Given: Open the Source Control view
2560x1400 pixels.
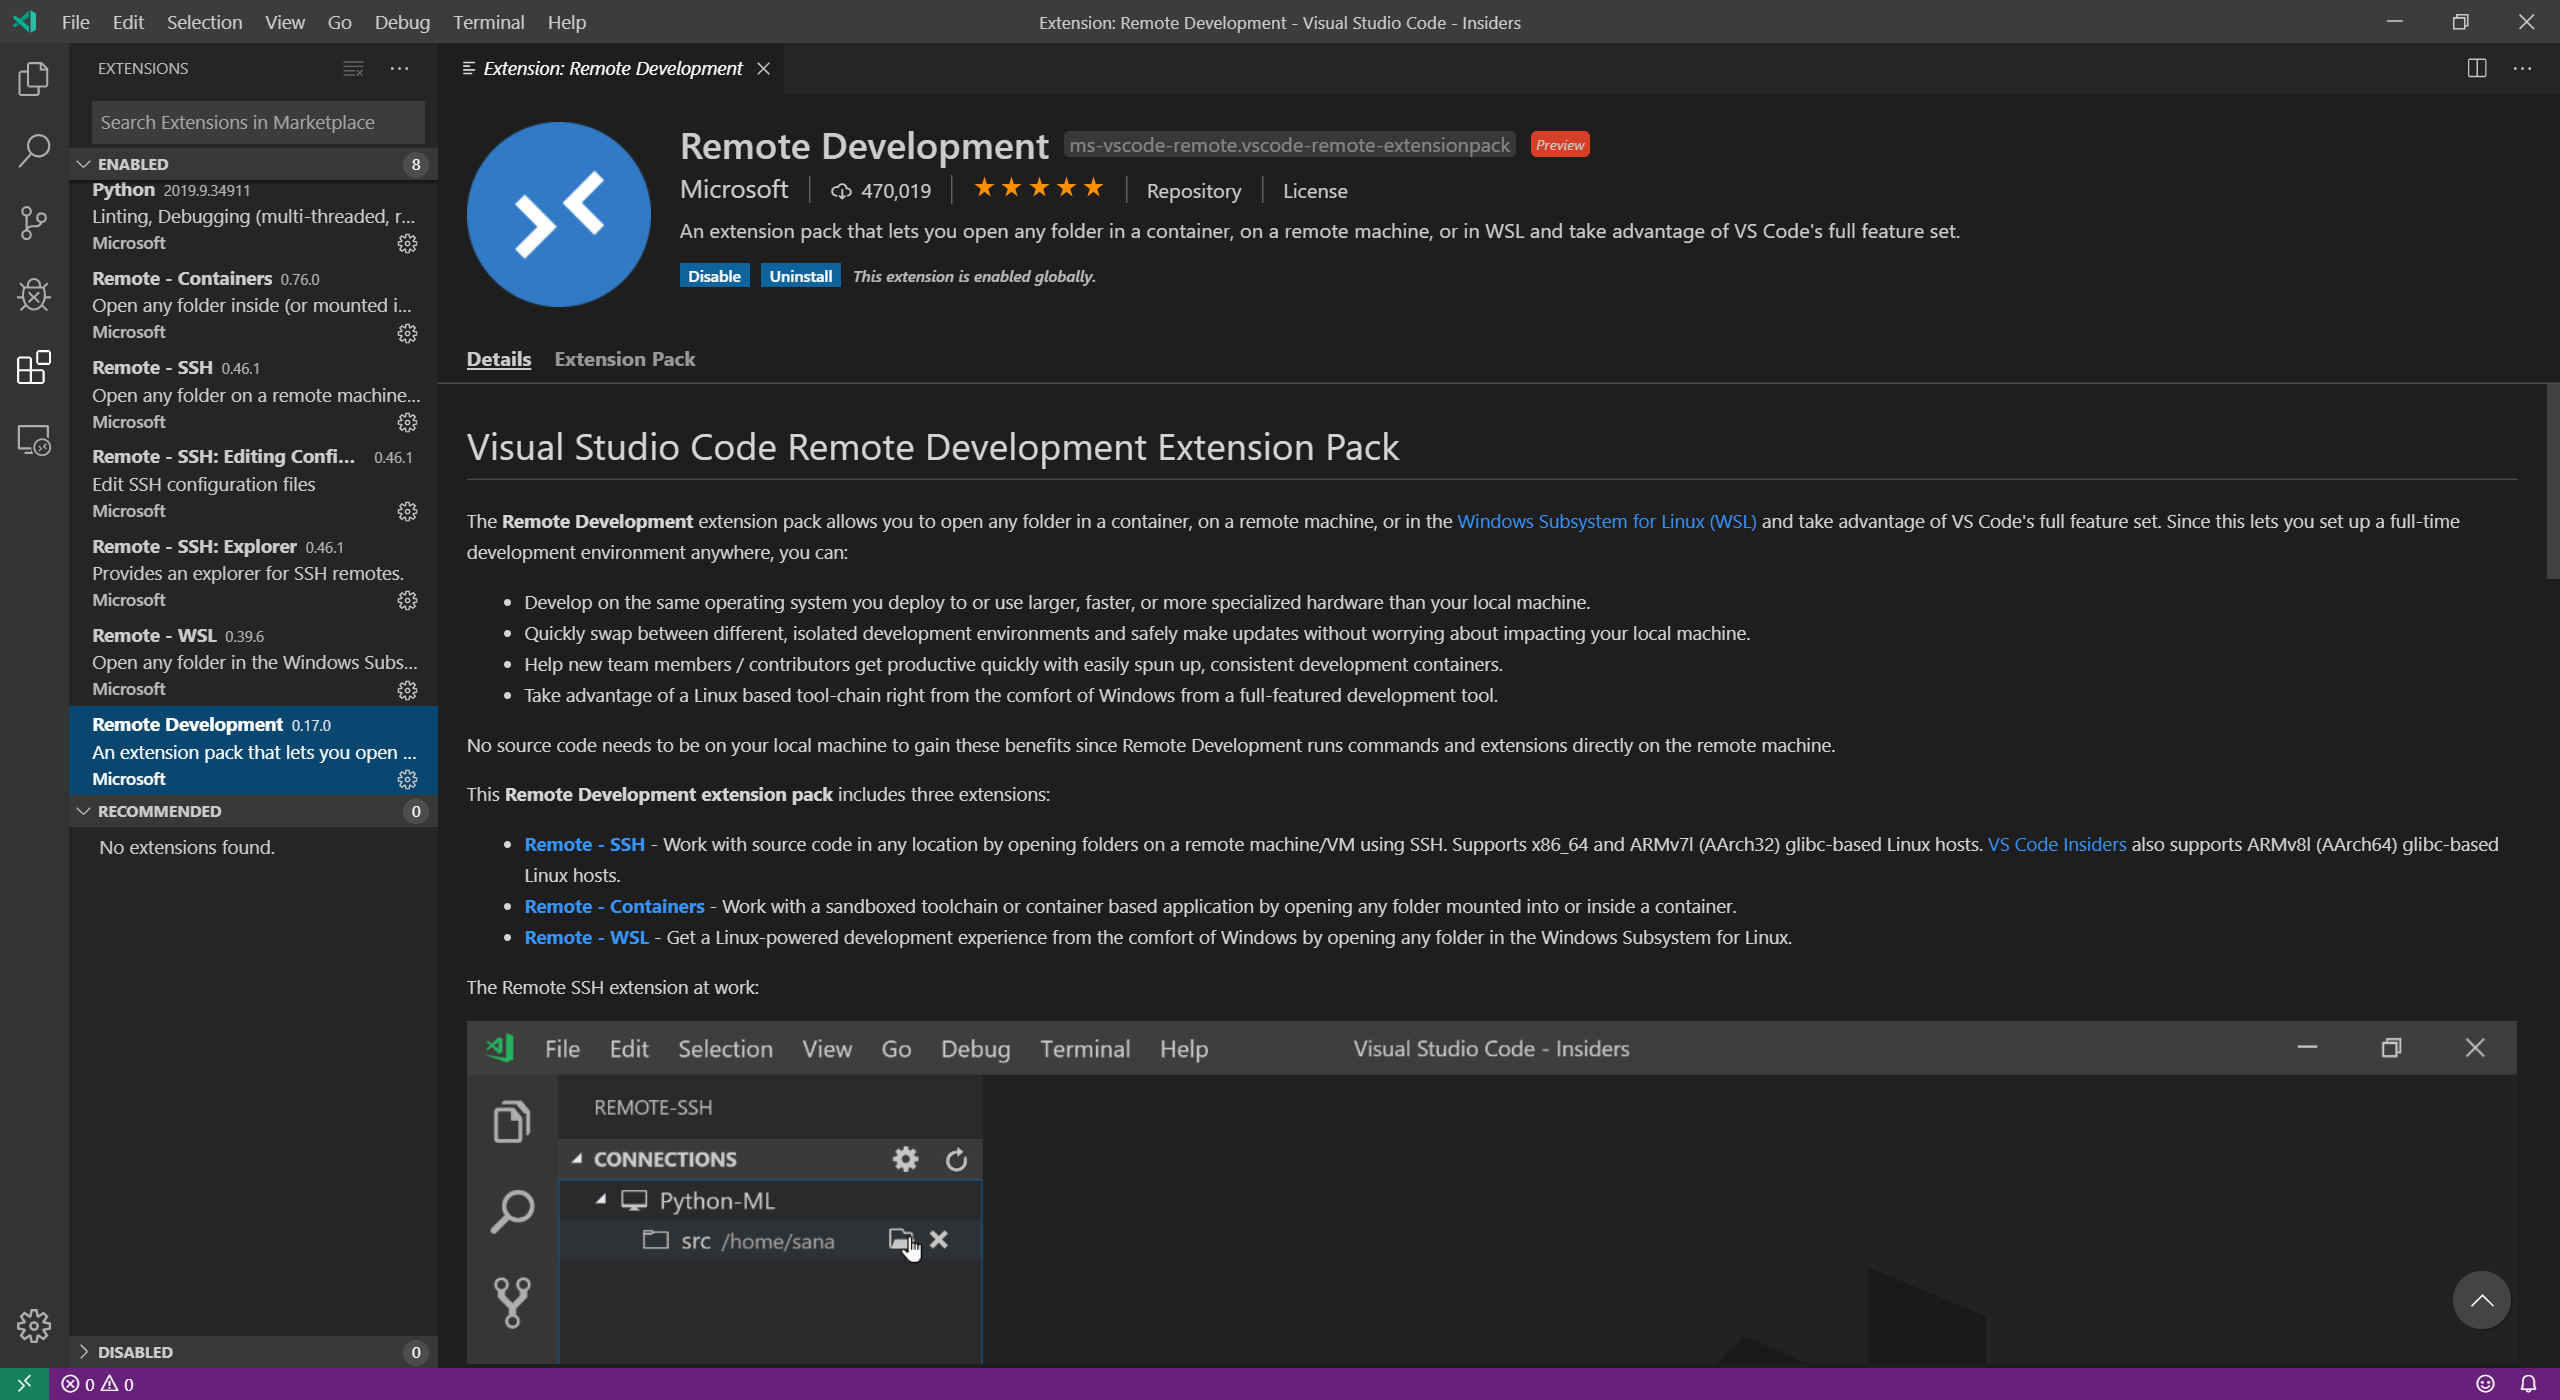Looking at the screenshot, I should click(33, 222).
